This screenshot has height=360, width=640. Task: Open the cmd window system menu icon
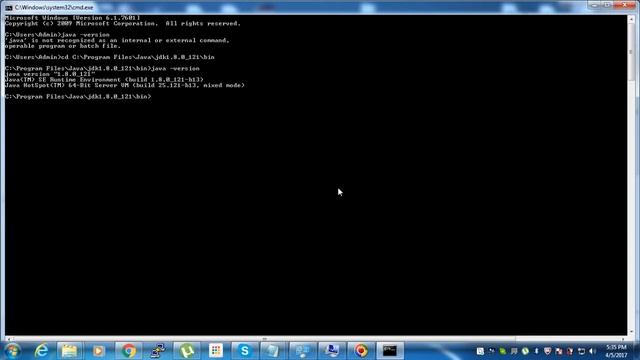pyautogui.click(x=9, y=8)
